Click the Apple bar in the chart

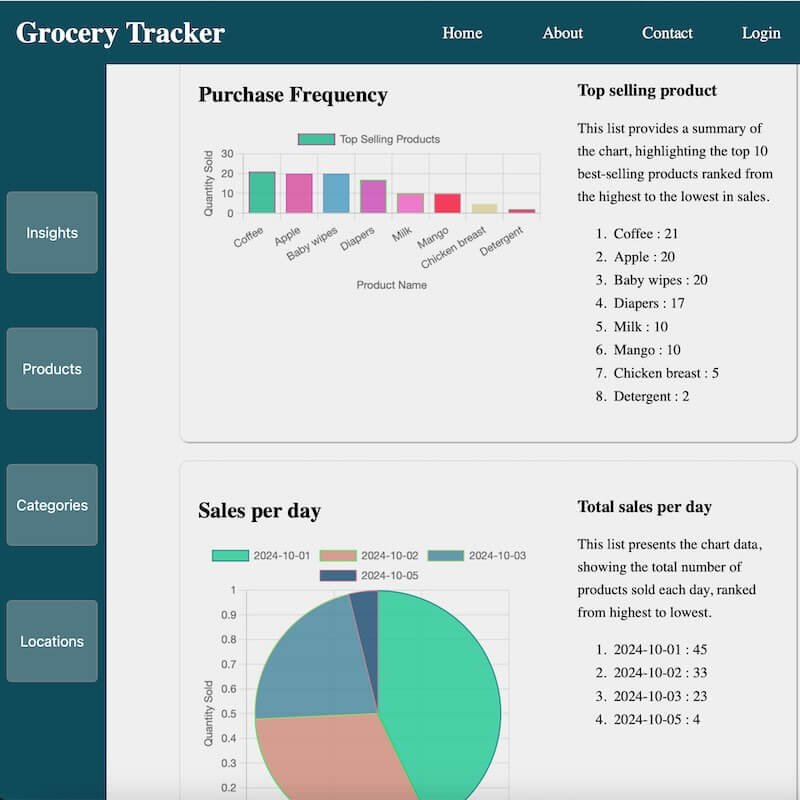(299, 193)
